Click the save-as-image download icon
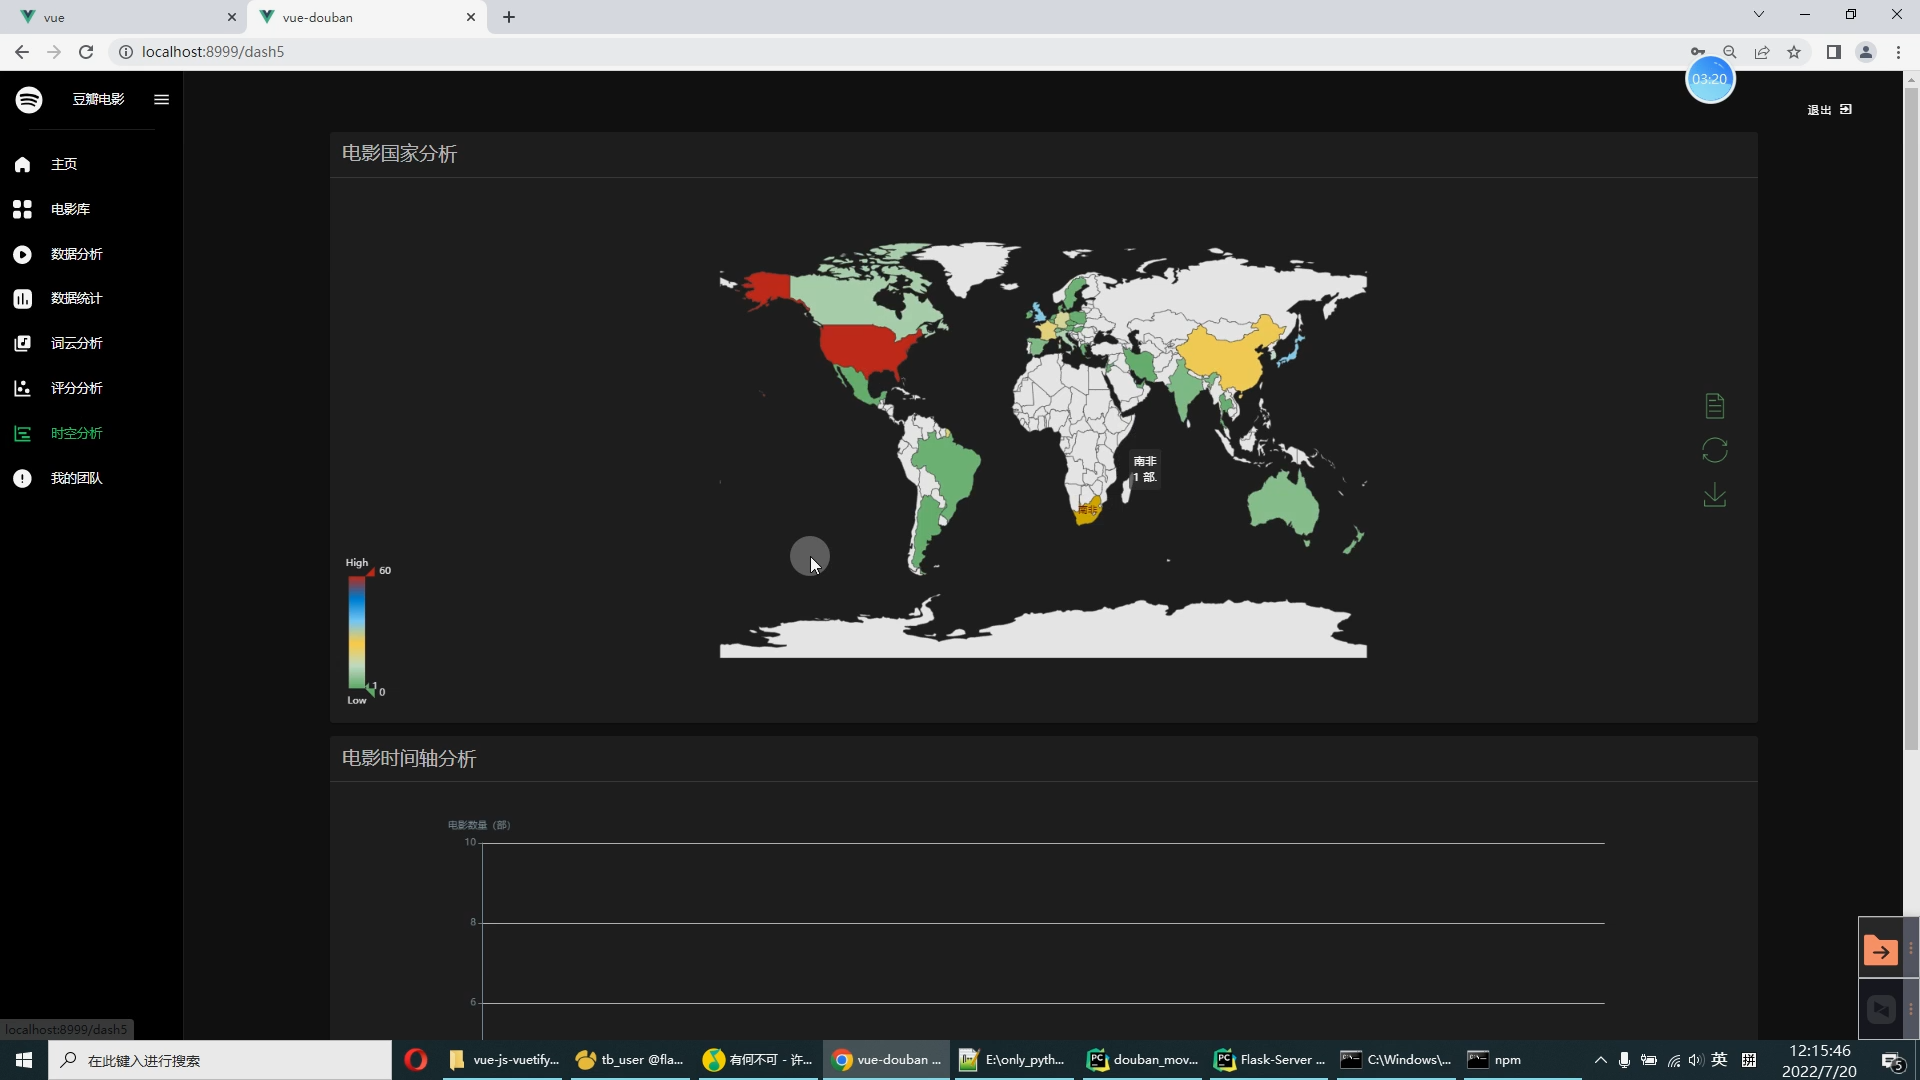 click(x=1714, y=495)
